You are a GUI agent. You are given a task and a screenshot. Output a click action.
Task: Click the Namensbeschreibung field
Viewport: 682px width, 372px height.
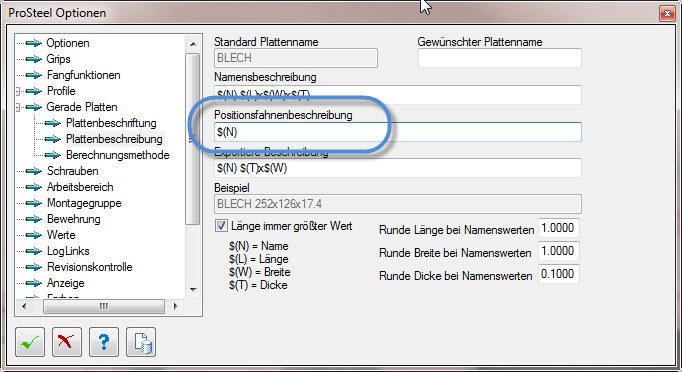[x=398, y=95]
